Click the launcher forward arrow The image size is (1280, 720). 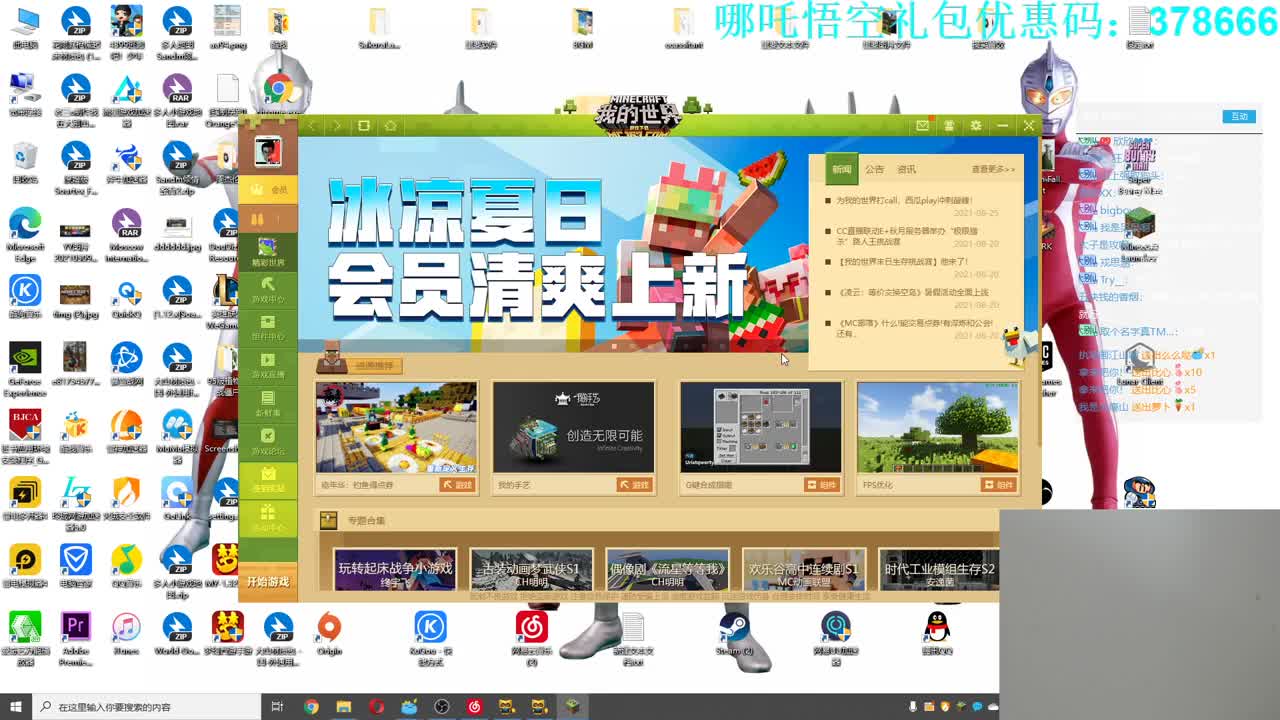click(x=336, y=126)
